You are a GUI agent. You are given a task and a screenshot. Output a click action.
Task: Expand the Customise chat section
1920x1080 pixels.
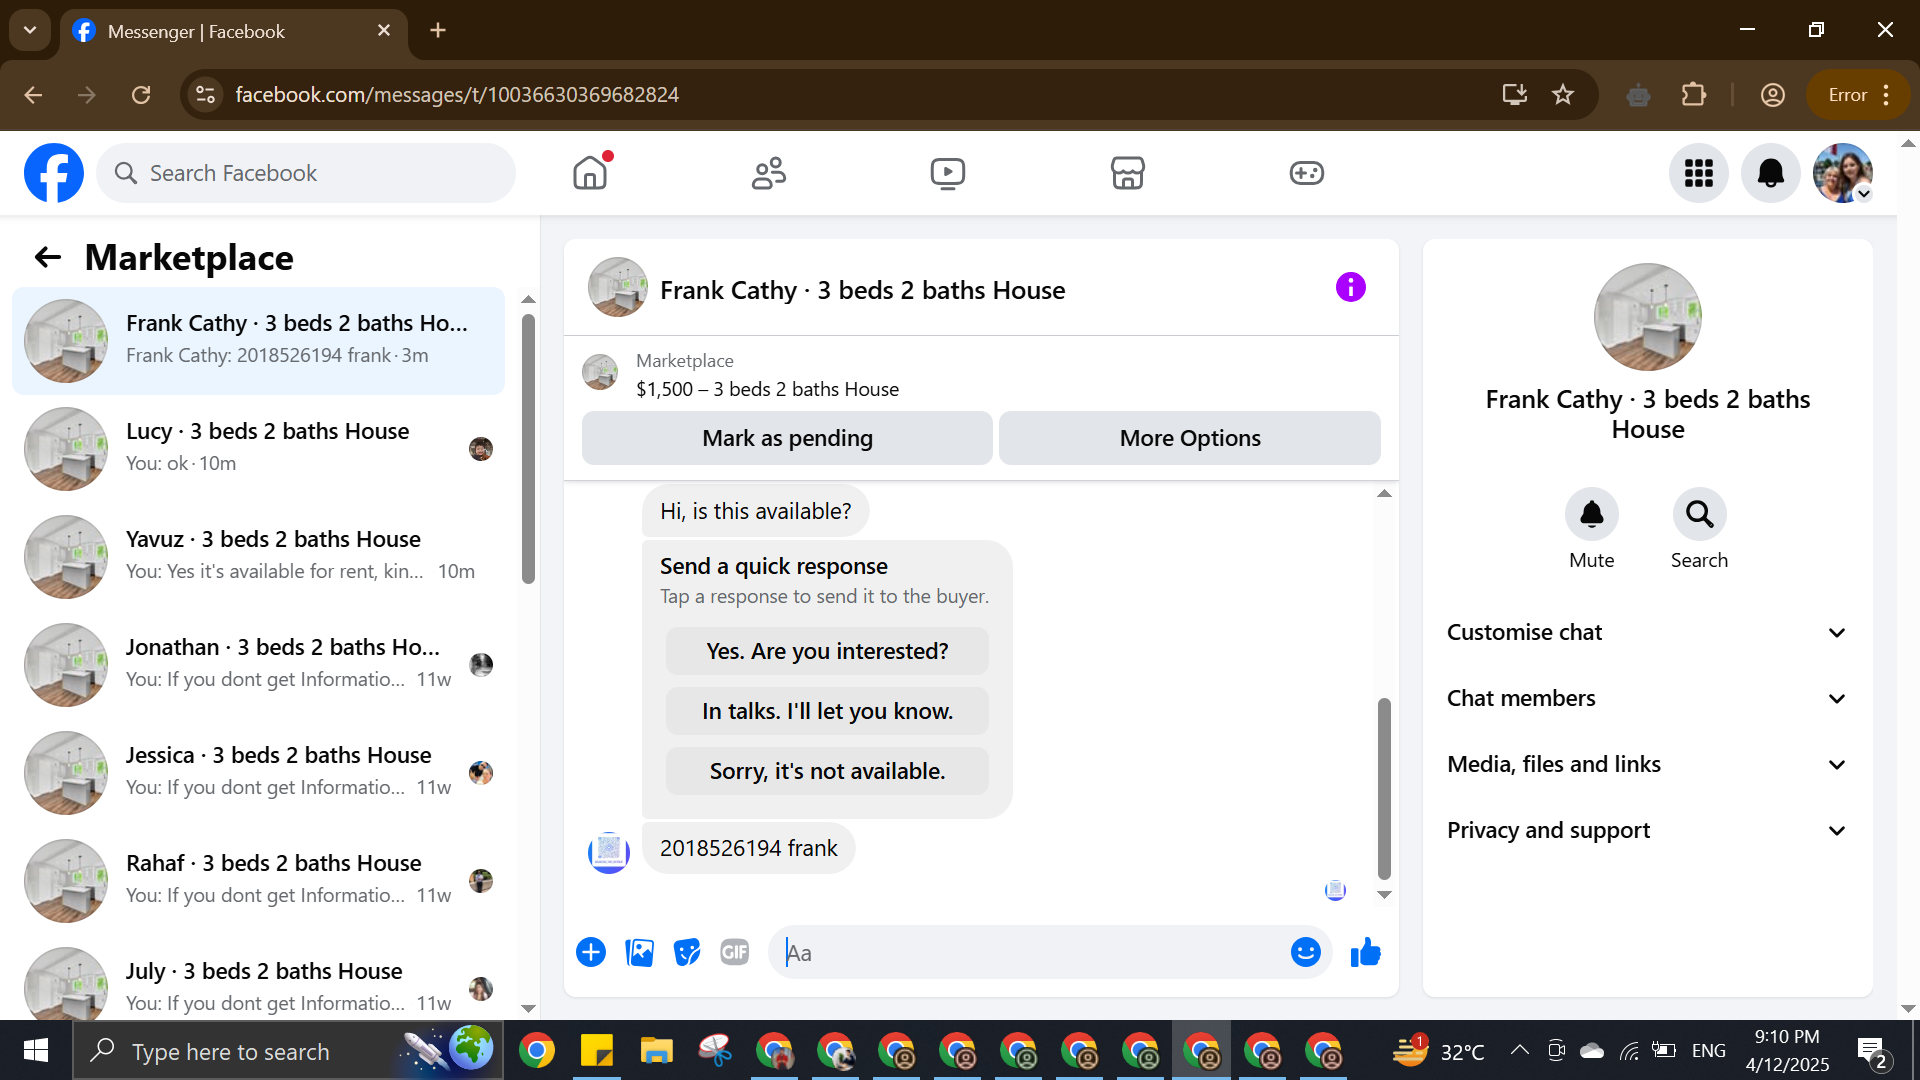point(1647,633)
